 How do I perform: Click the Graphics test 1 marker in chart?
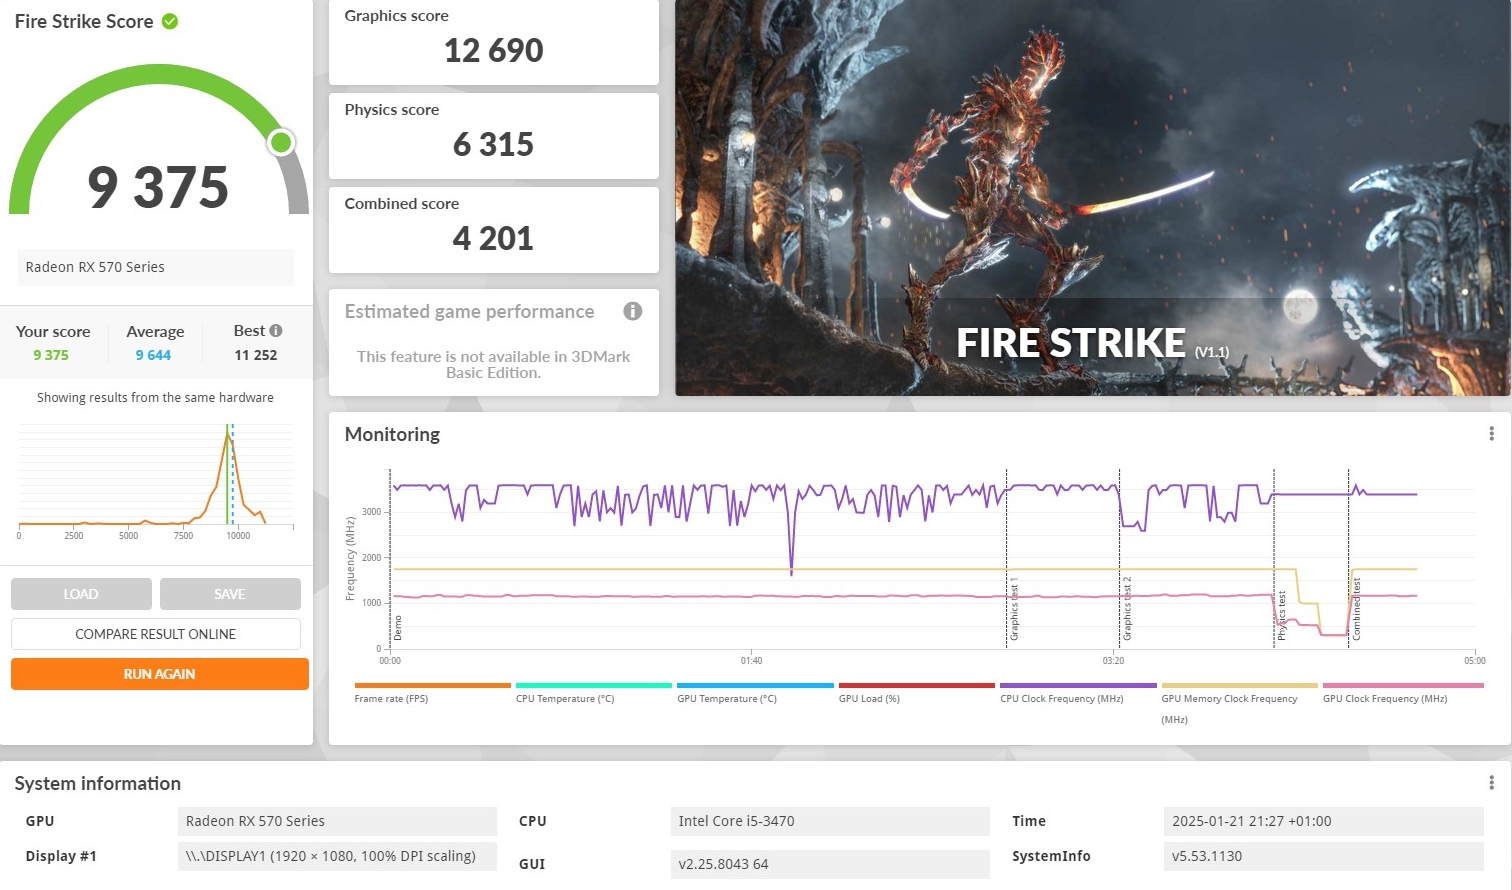click(x=1013, y=608)
